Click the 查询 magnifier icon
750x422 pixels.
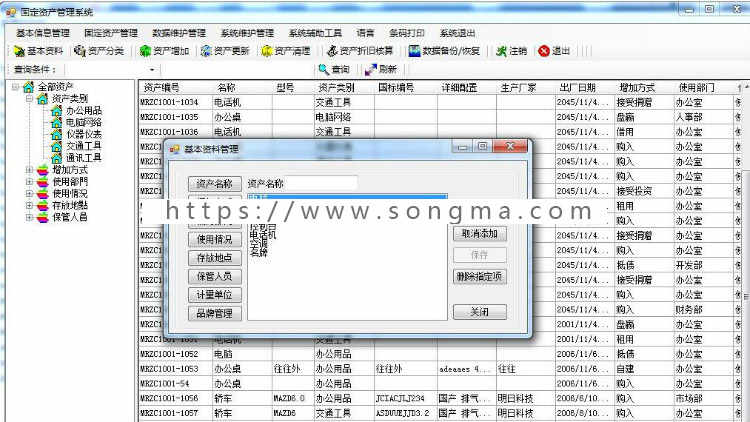pyautogui.click(x=324, y=69)
